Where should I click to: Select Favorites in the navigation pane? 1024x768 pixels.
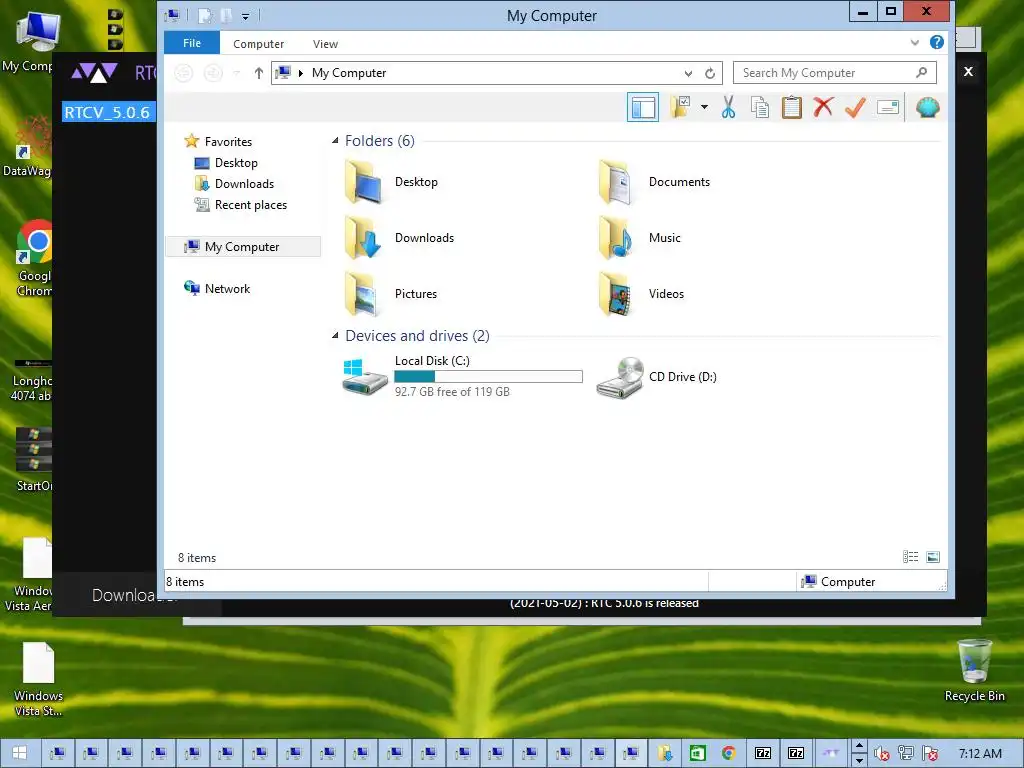coord(228,142)
